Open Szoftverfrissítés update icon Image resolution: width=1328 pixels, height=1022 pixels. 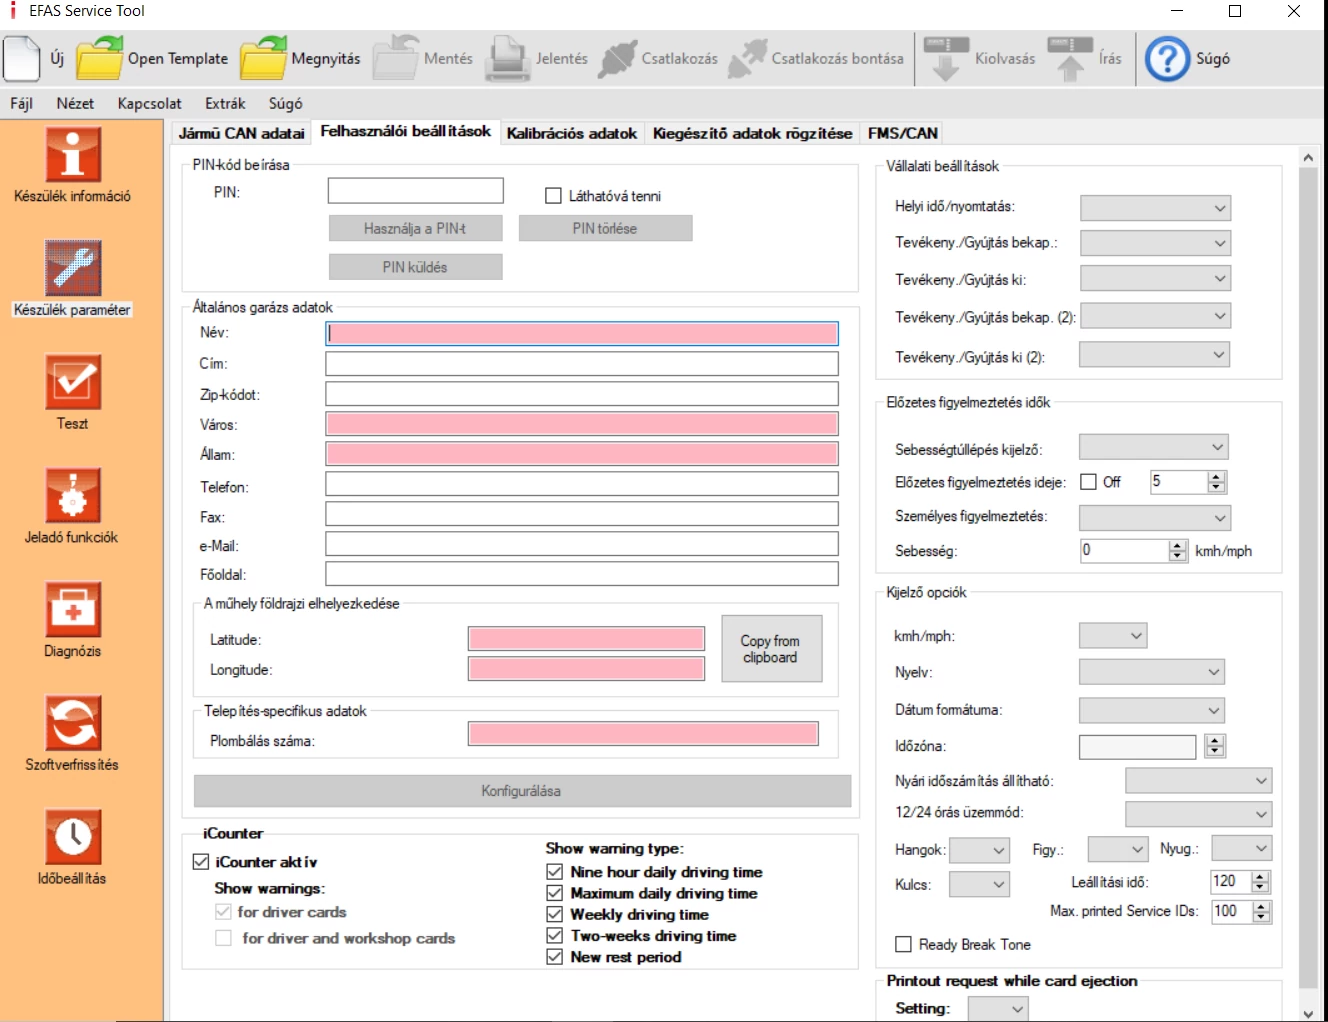pyautogui.click(x=73, y=723)
